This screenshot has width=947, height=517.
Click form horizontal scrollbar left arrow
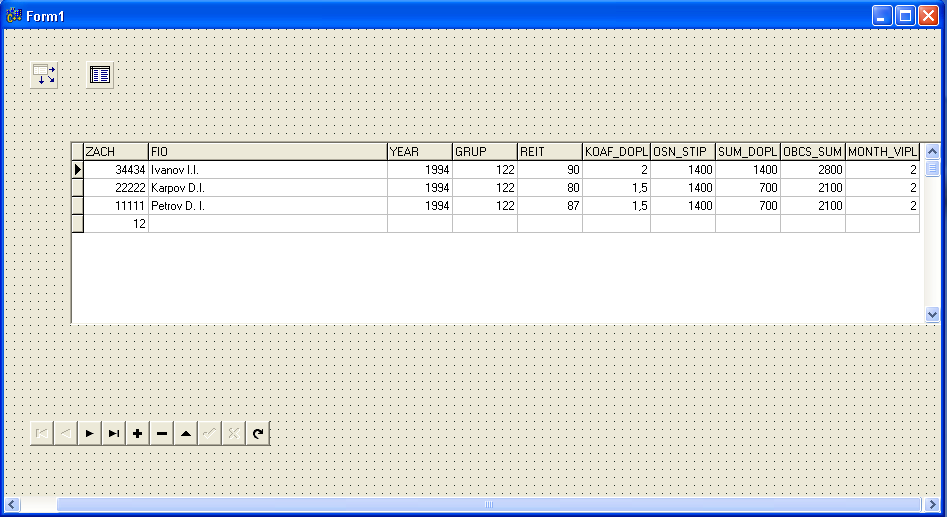click(x=12, y=504)
